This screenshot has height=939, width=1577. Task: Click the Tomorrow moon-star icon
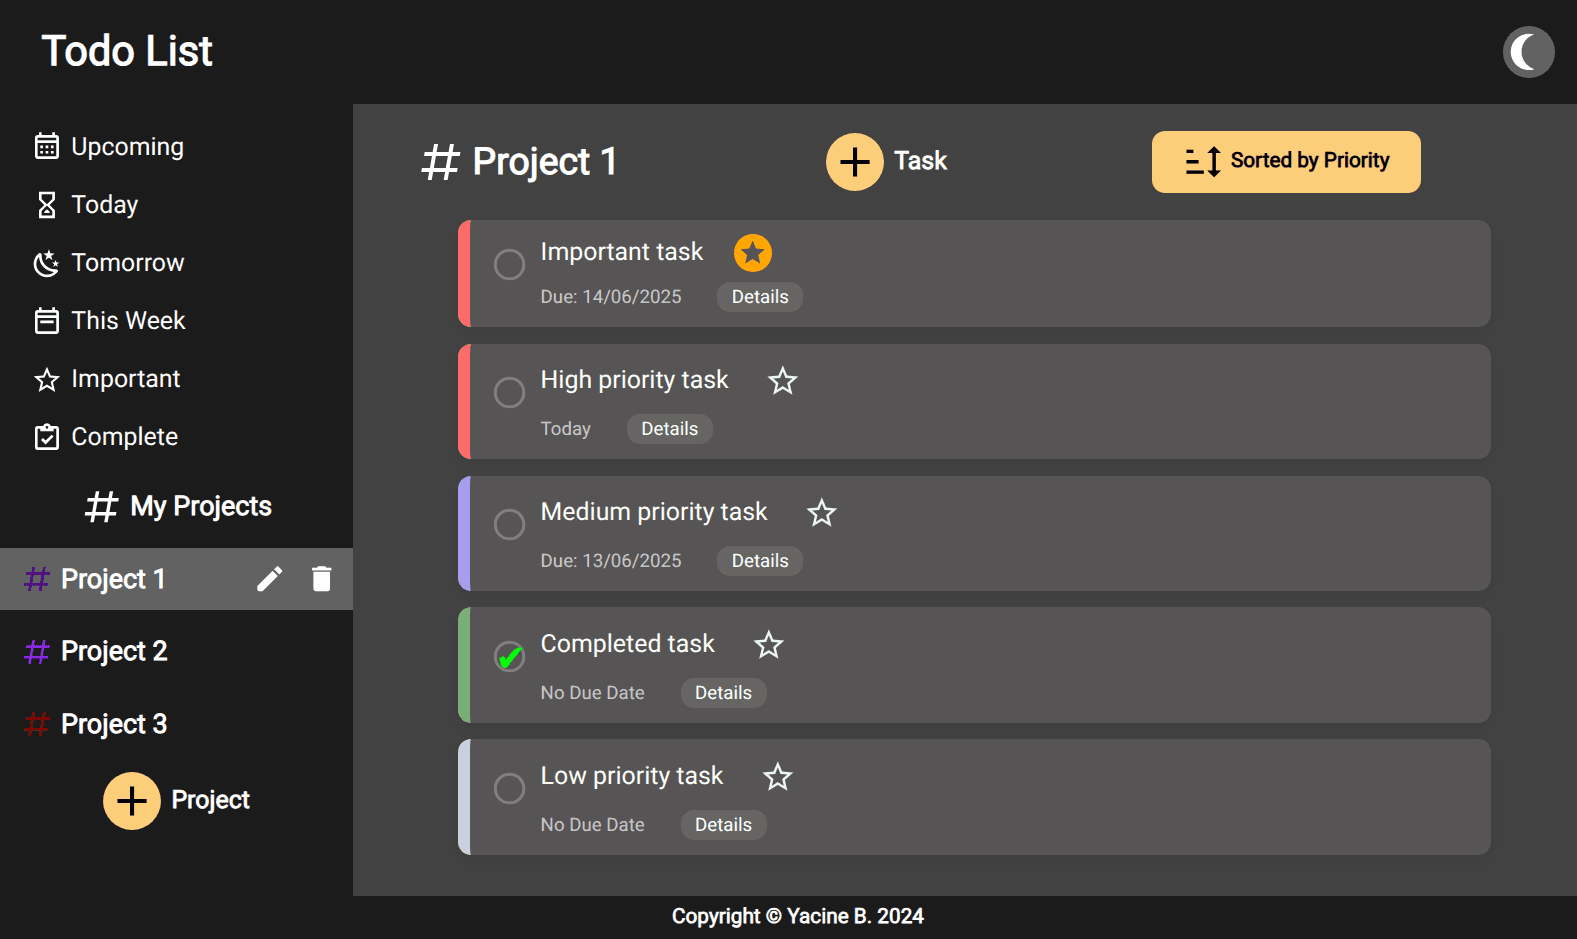click(47, 263)
